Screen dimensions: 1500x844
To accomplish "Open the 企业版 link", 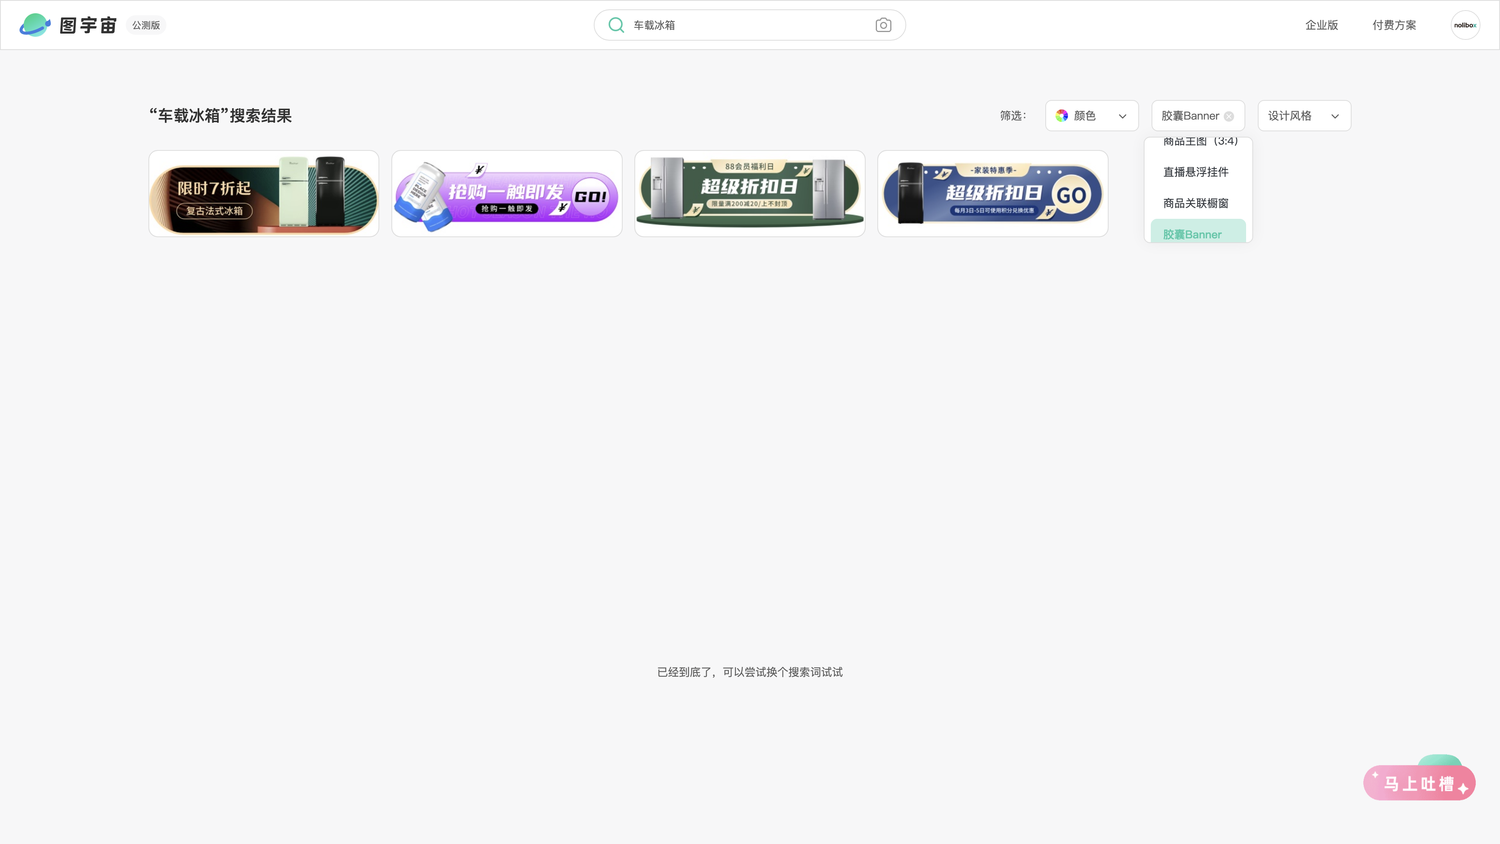I will tap(1321, 25).
